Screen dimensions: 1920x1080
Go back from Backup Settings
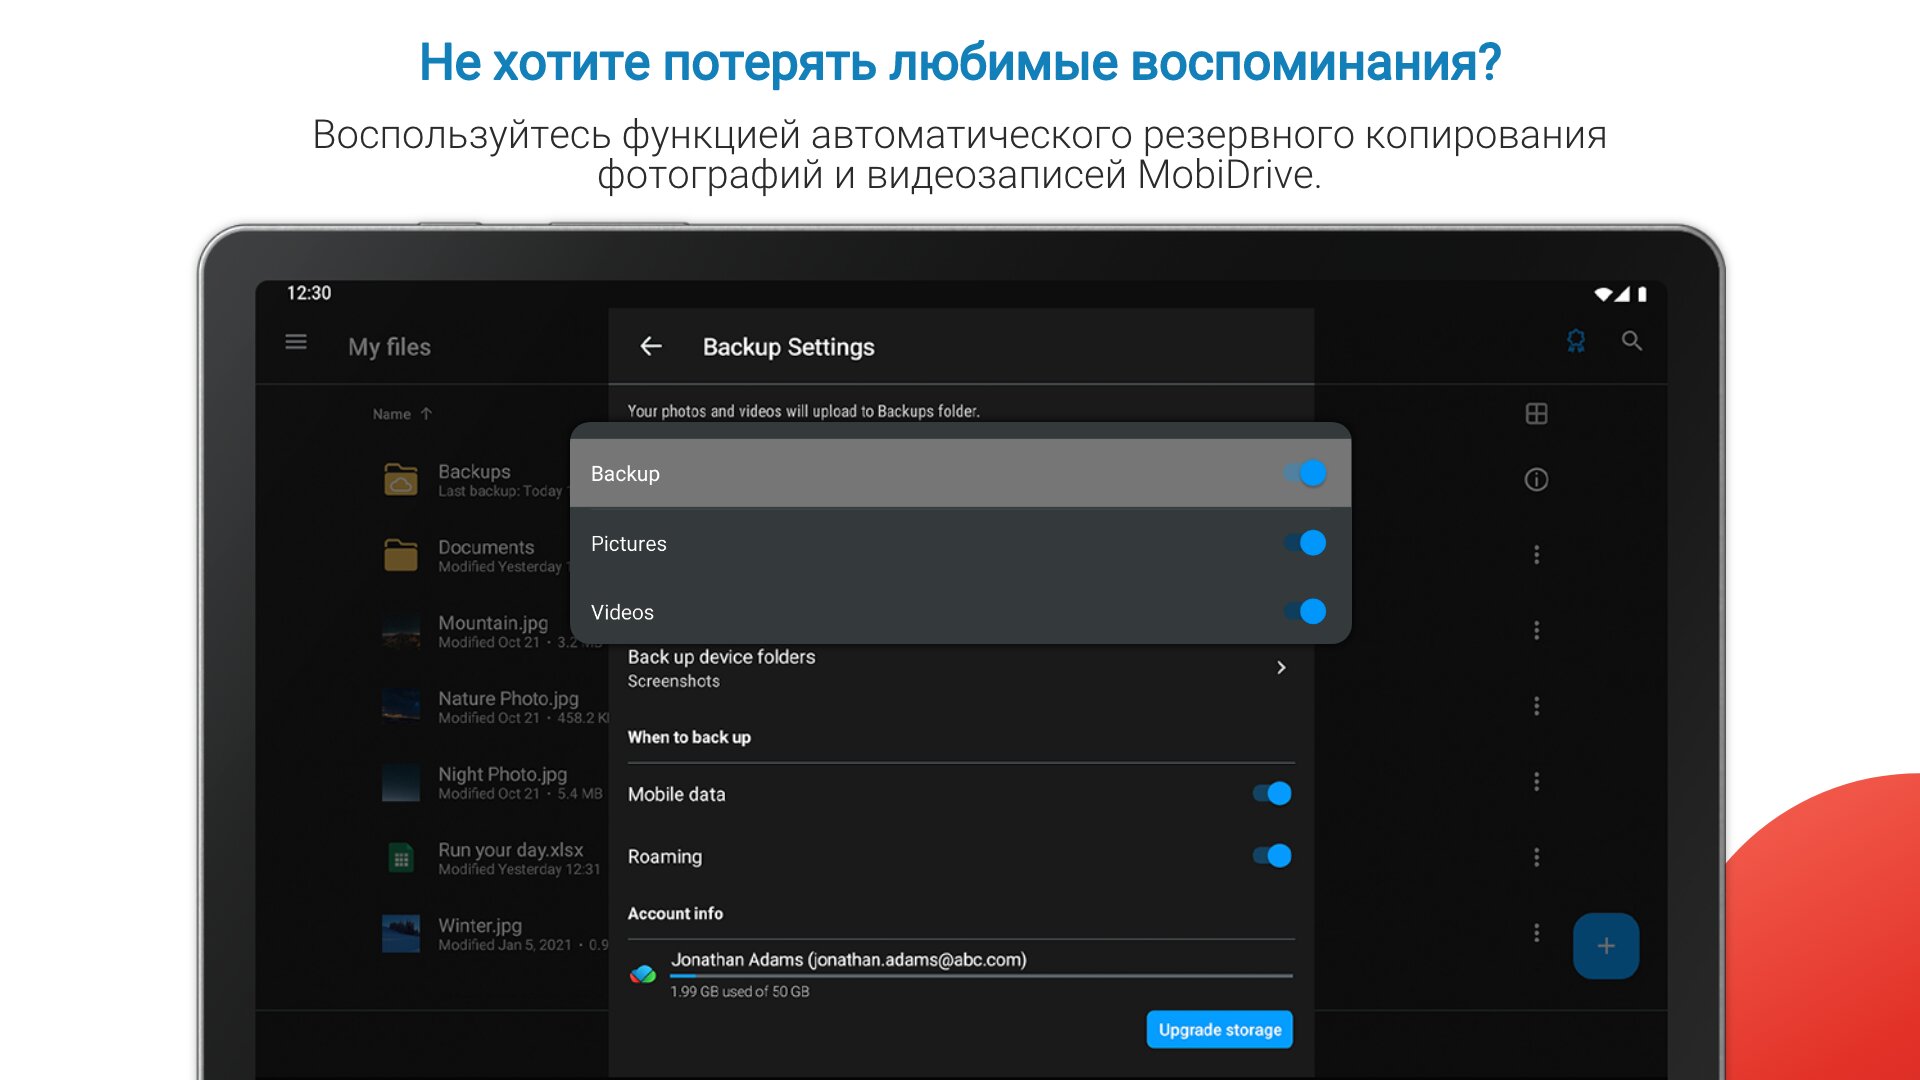point(651,346)
